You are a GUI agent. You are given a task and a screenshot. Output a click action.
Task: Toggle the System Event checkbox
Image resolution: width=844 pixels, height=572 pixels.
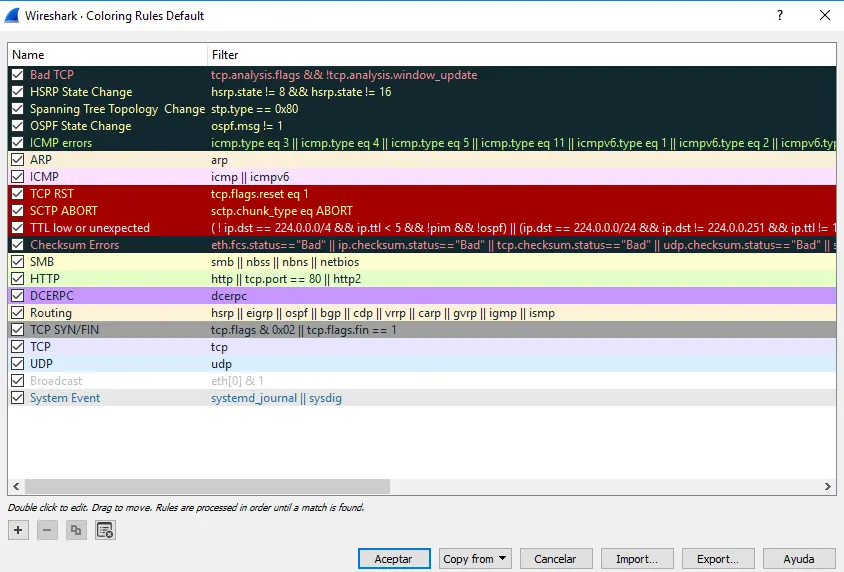pos(18,398)
